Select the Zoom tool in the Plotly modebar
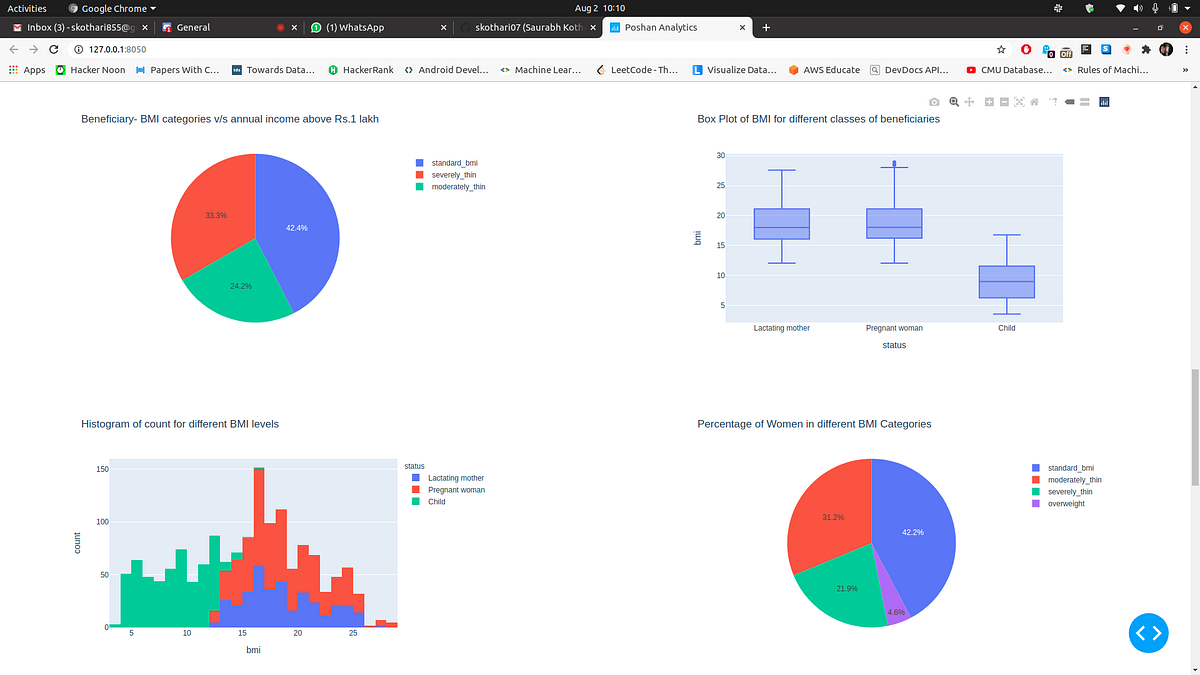The width and height of the screenshot is (1200, 675). (954, 101)
